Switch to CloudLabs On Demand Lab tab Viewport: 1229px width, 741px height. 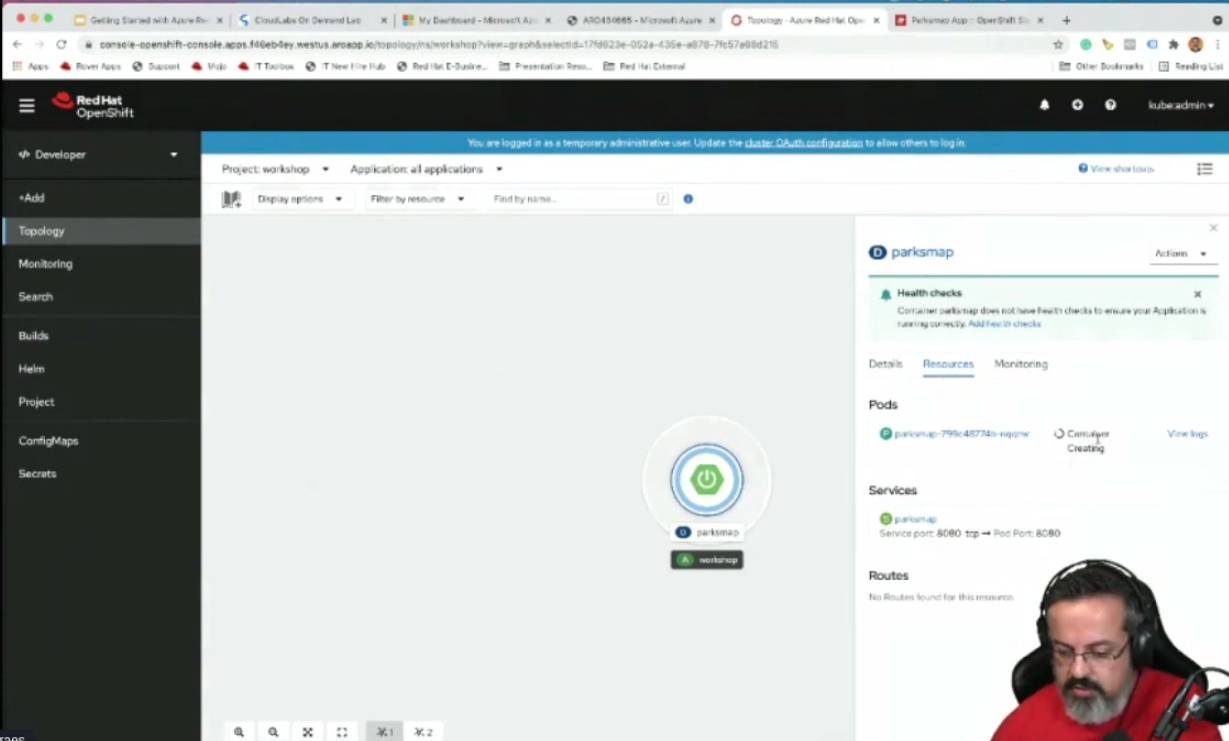pyautogui.click(x=311, y=20)
